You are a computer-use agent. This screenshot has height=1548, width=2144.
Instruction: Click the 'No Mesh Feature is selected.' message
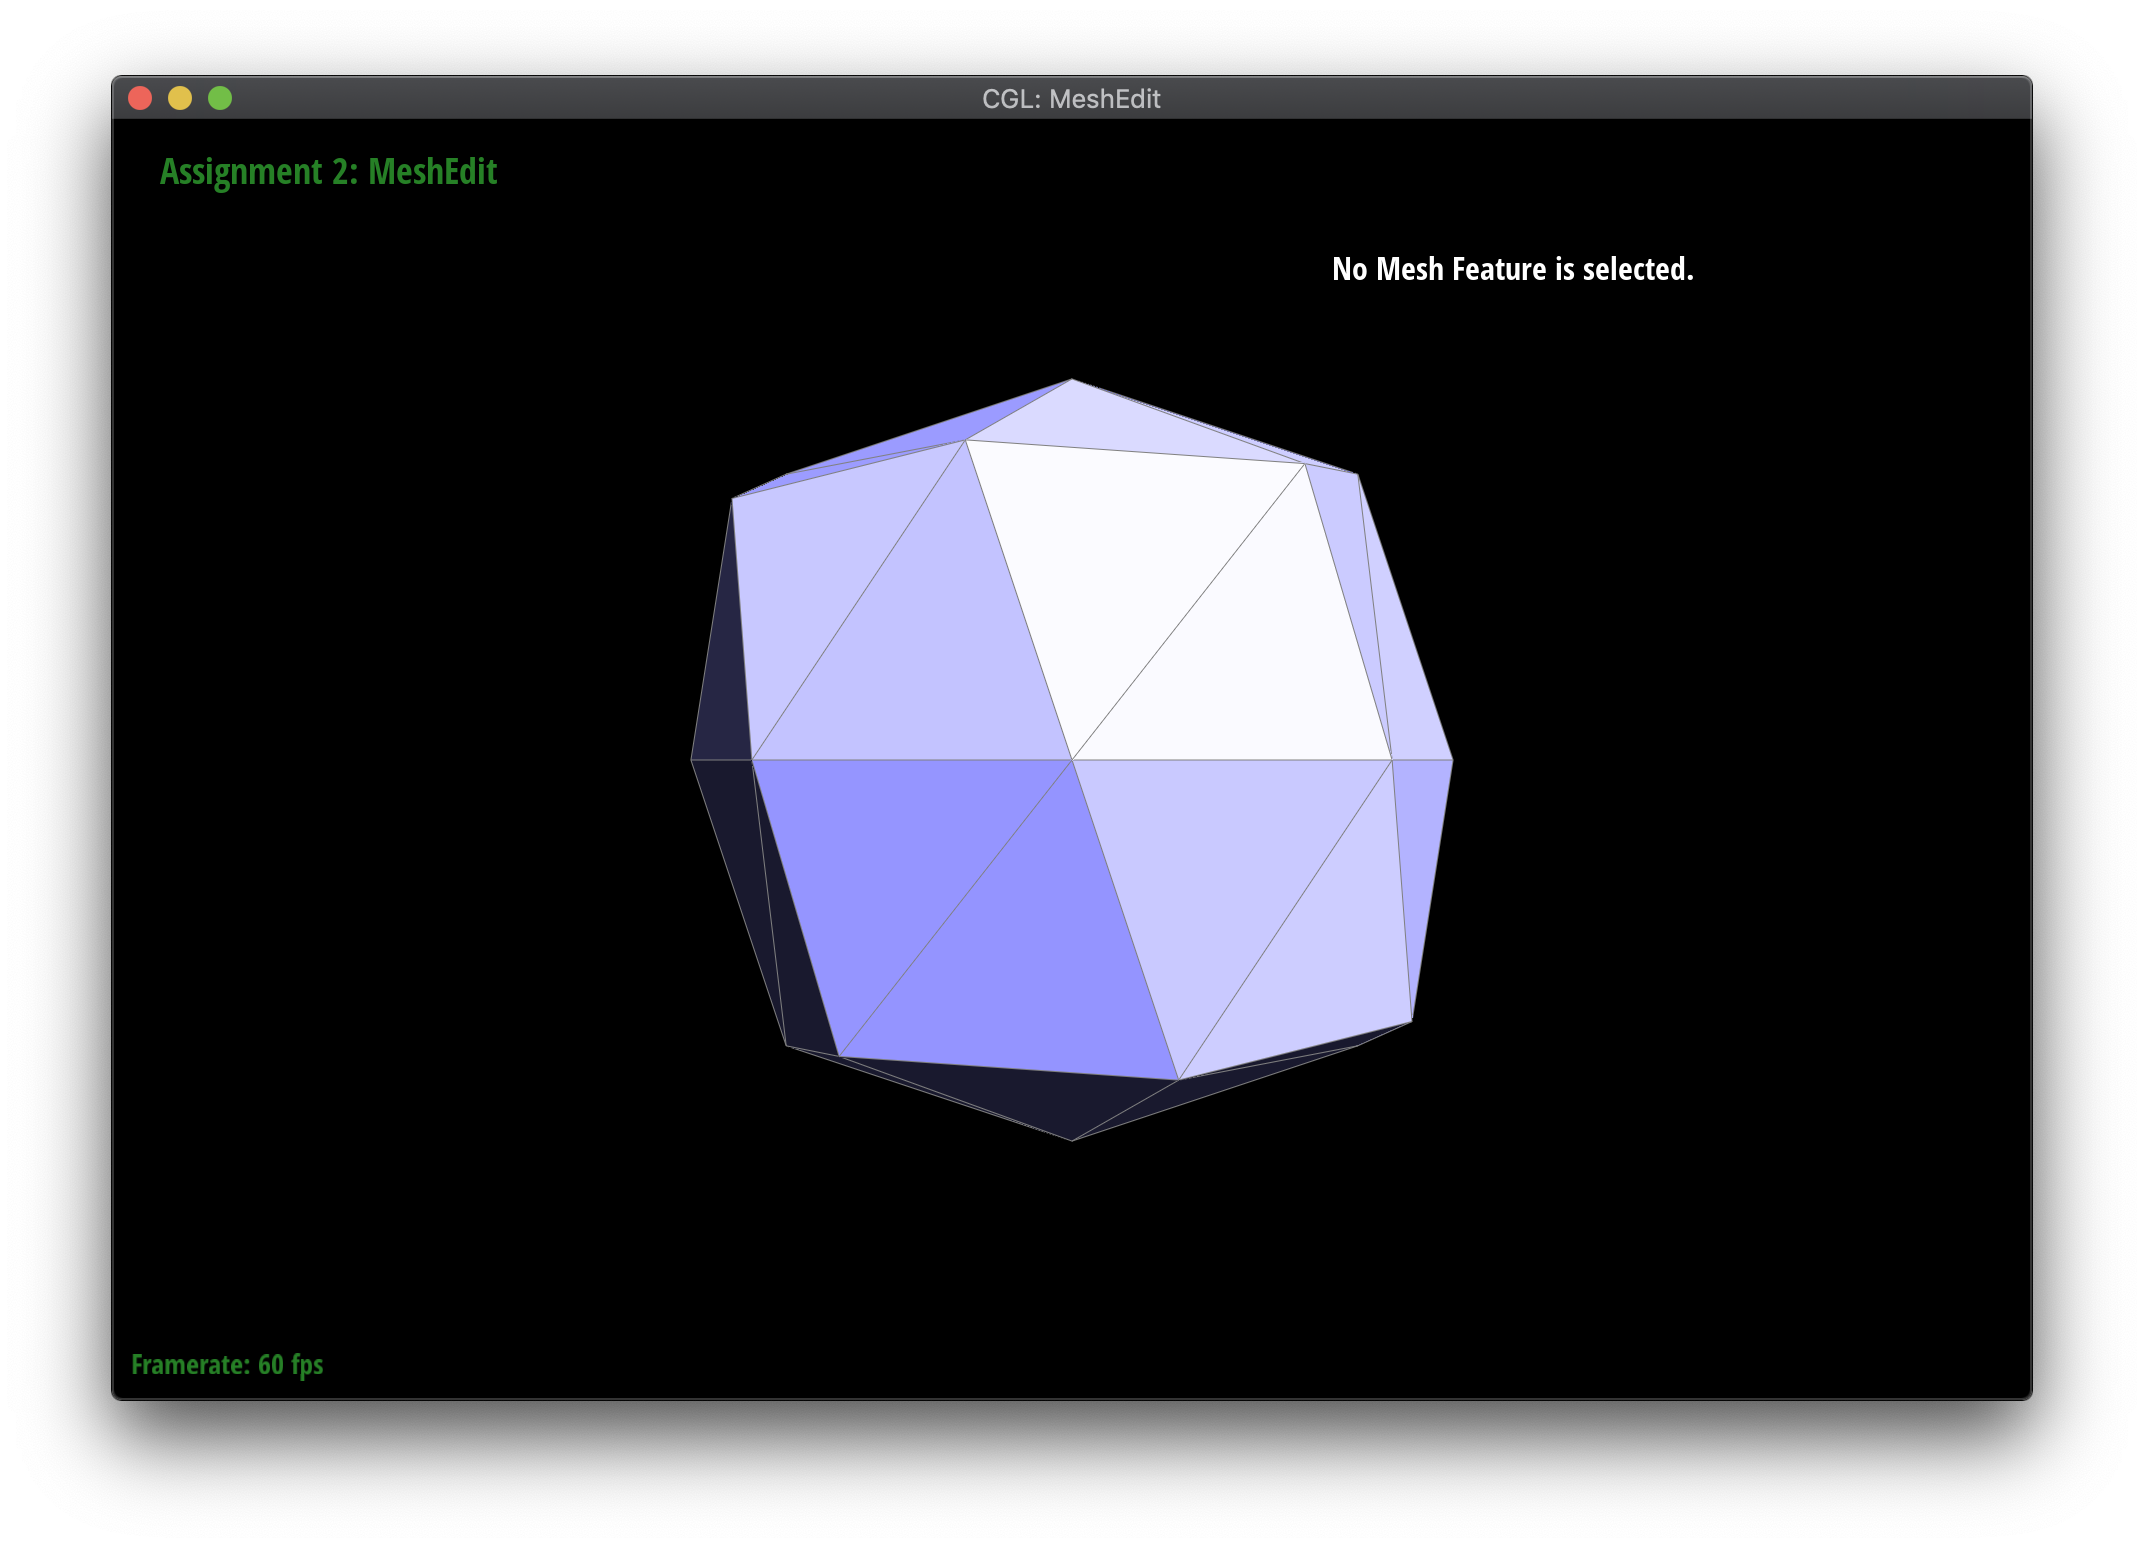(x=1513, y=269)
